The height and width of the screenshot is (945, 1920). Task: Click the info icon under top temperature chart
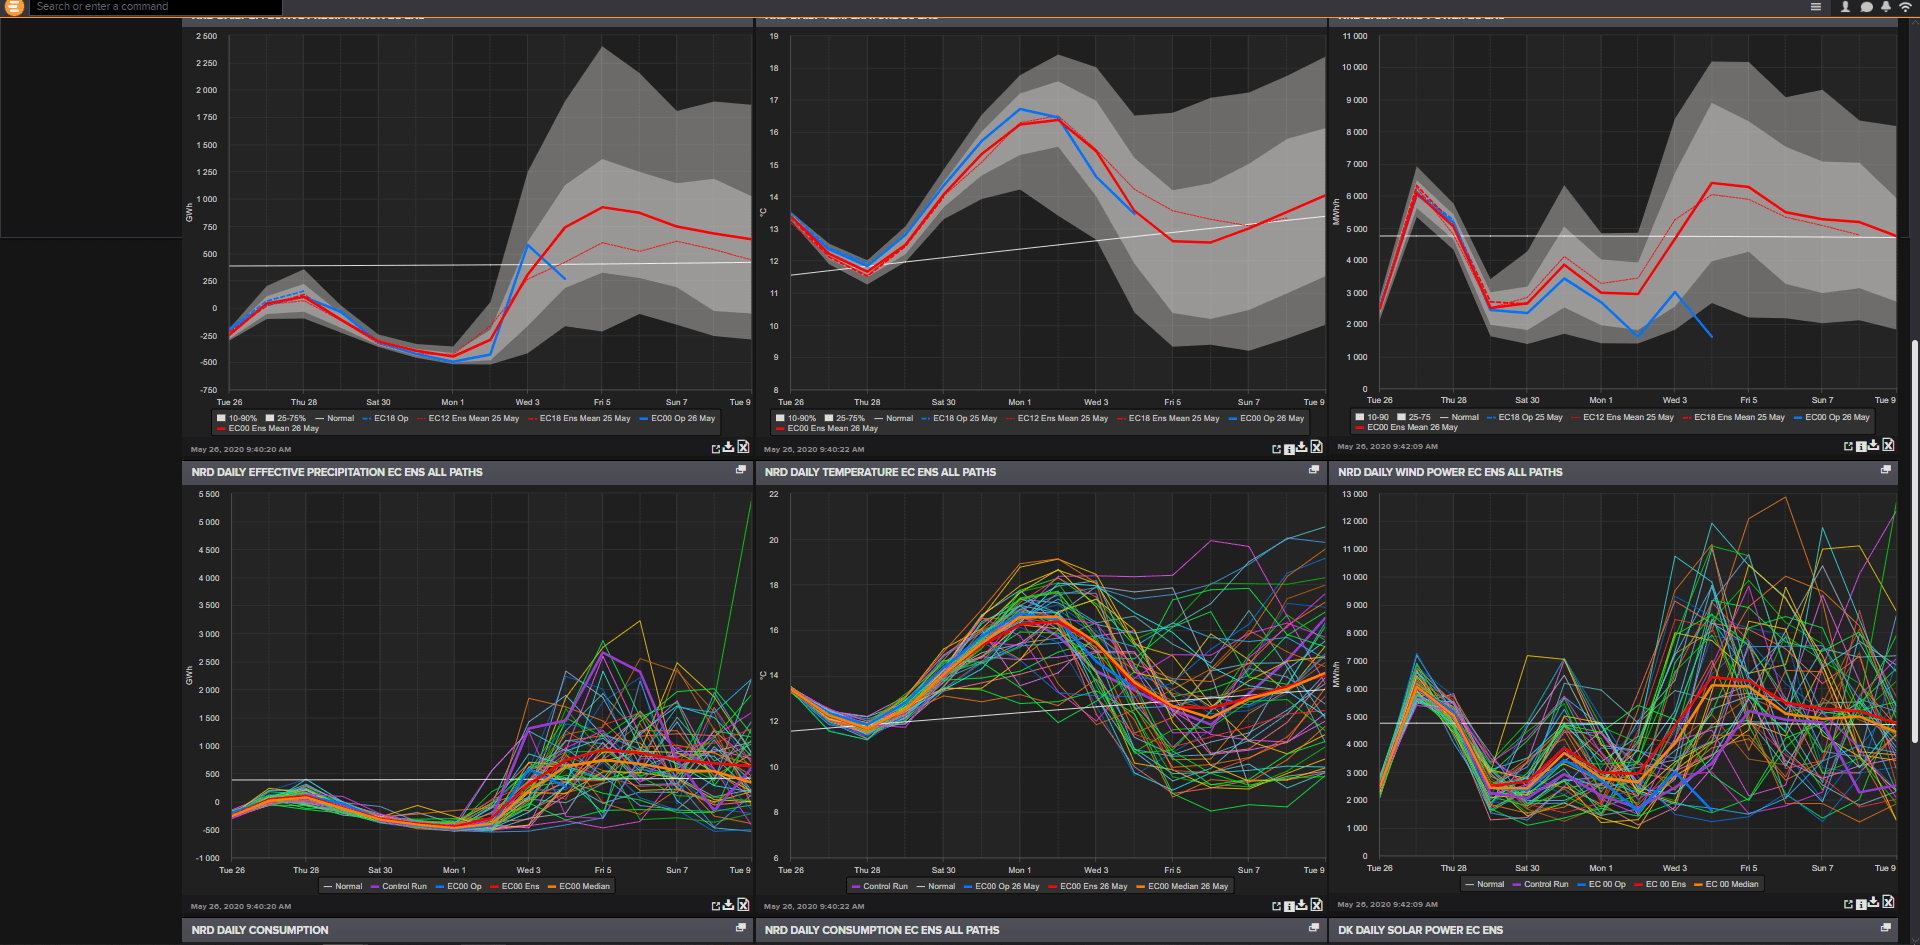[1289, 449]
